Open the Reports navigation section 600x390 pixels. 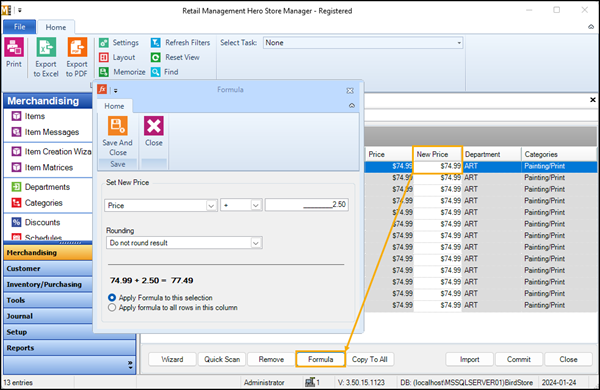pos(70,348)
